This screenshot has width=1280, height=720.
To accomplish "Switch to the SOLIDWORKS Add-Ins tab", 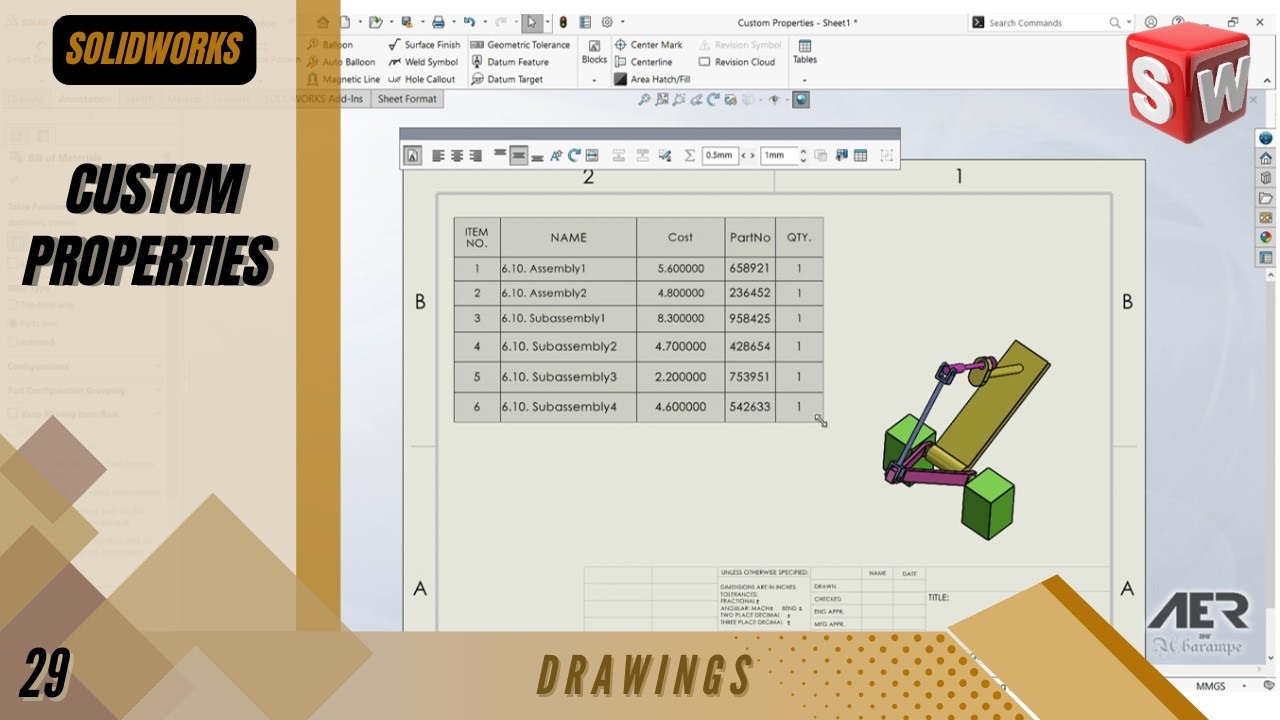I will [313, 99].
